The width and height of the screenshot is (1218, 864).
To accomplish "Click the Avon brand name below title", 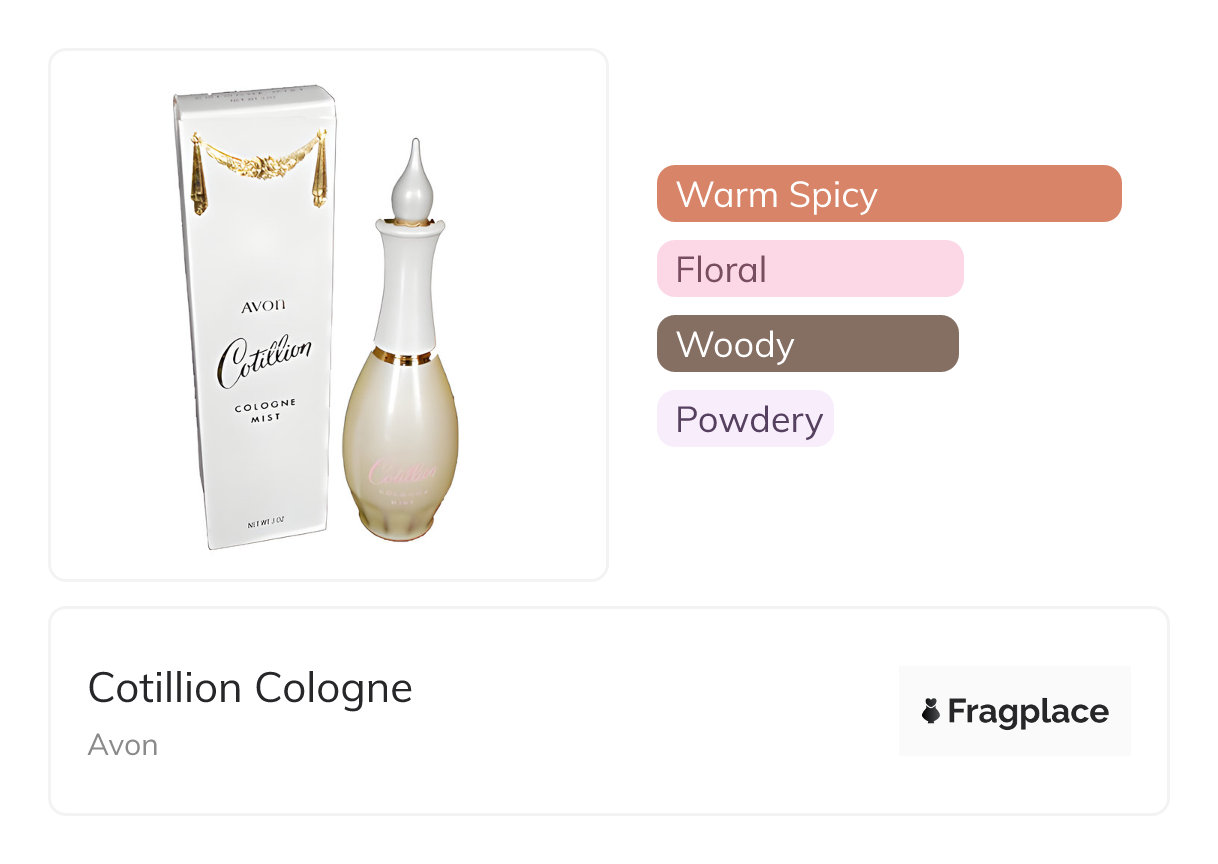I will point(123,745).
